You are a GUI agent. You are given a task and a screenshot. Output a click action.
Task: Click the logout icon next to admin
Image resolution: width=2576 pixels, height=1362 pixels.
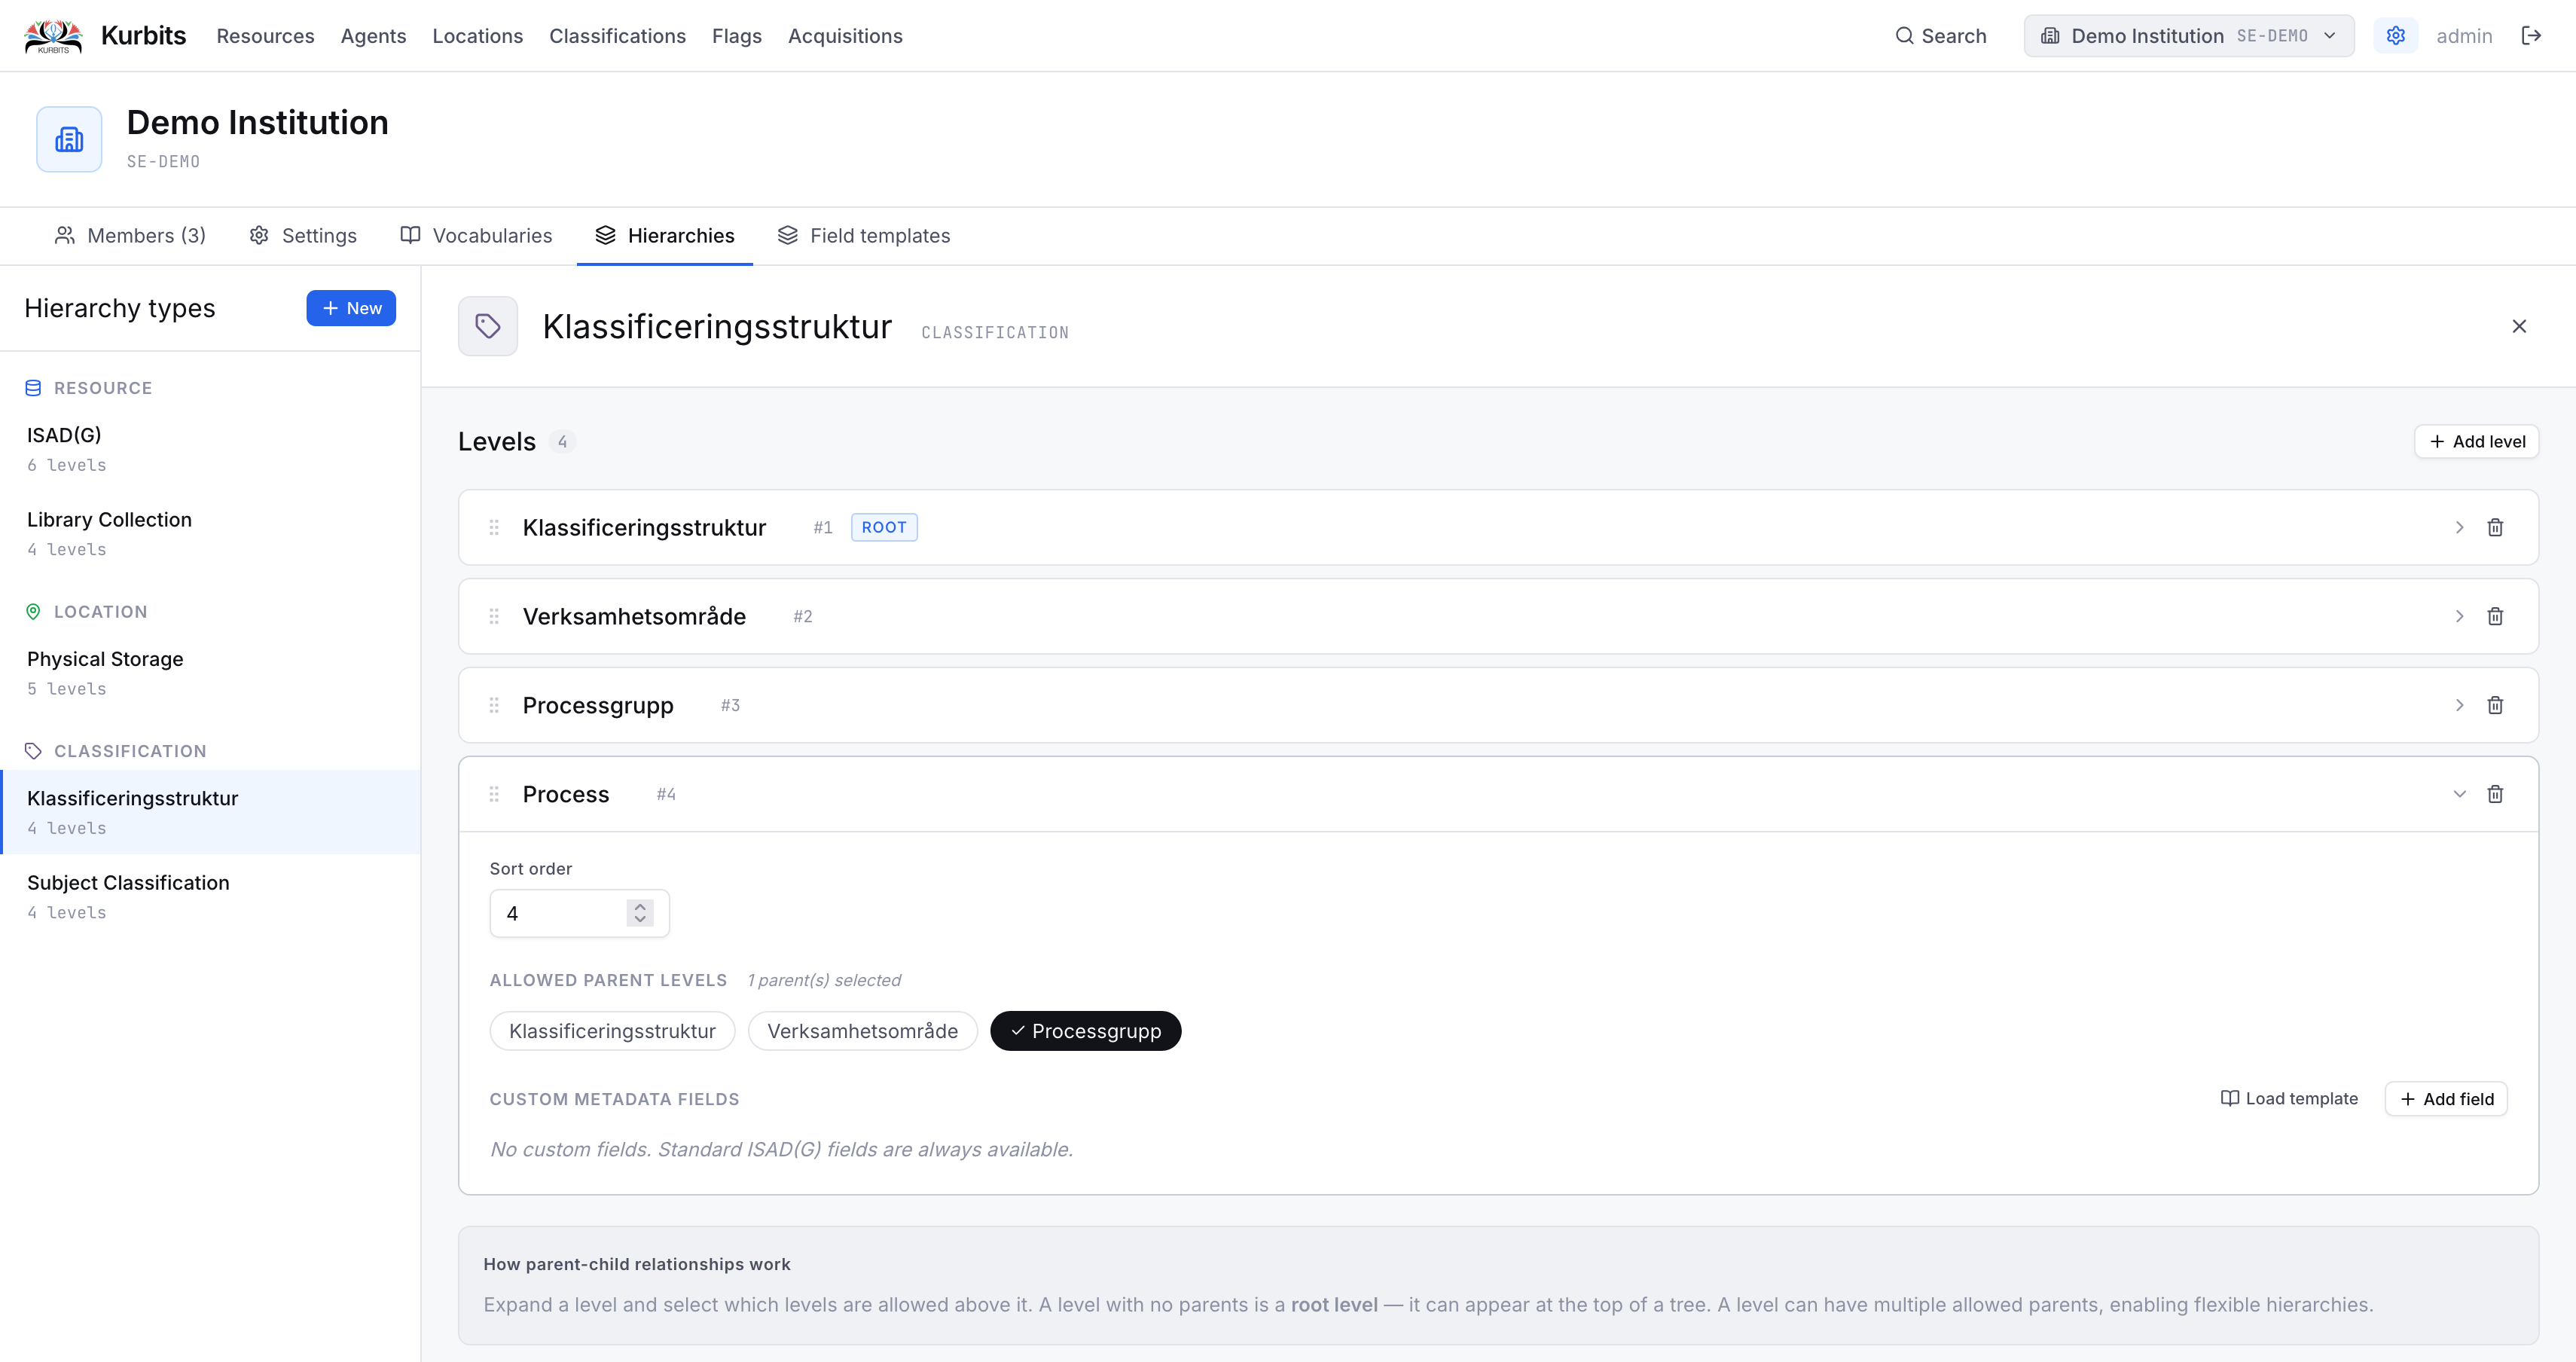tap(2531, 36)
